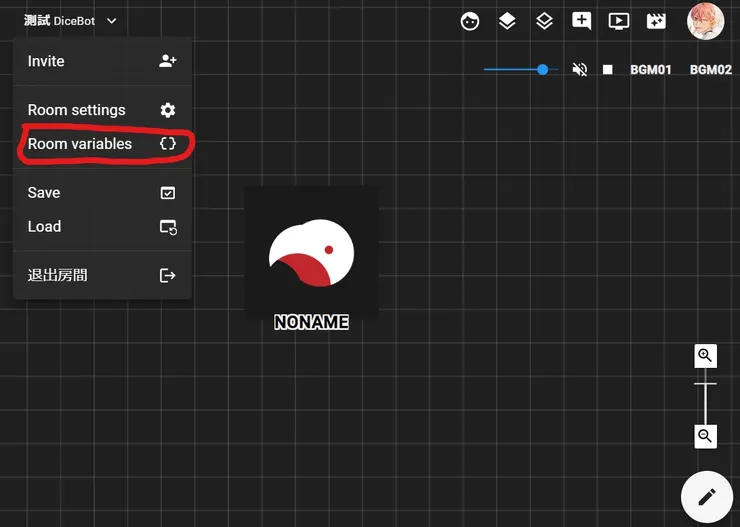The width and height of the screenshot is (740, 527).
Task: Click the outlined layers icon
Action: click(544, 21)
